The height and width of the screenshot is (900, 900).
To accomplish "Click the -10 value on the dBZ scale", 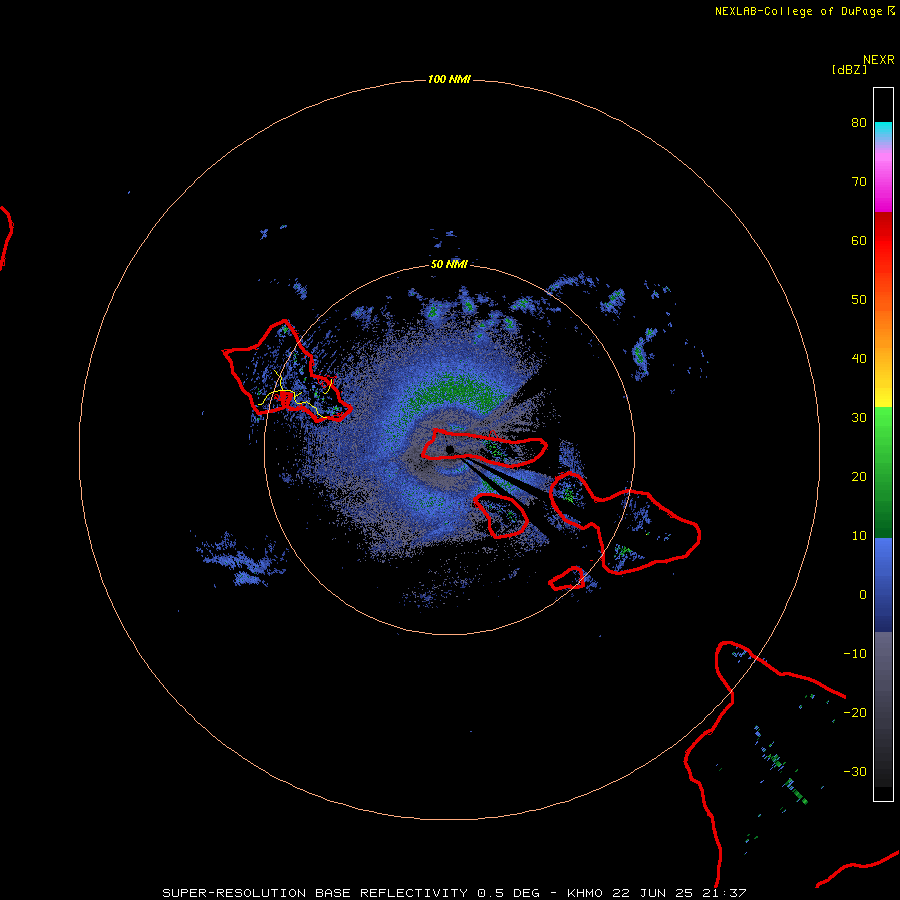I will click(855, 653).
